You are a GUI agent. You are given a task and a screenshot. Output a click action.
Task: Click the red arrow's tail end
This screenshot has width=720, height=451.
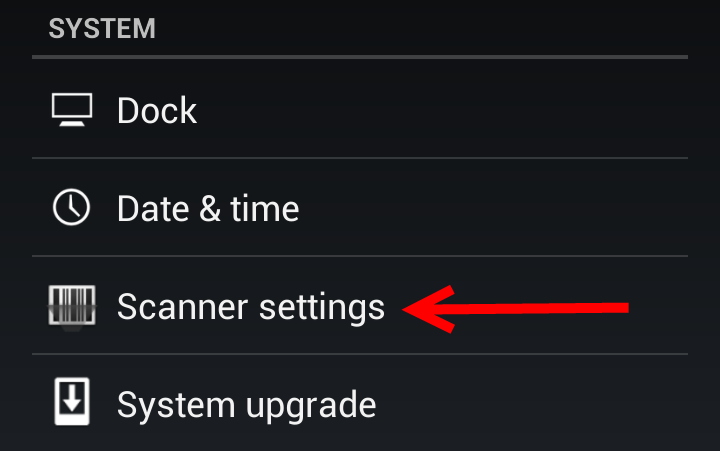pyautogui.click(x=620, y=308)
